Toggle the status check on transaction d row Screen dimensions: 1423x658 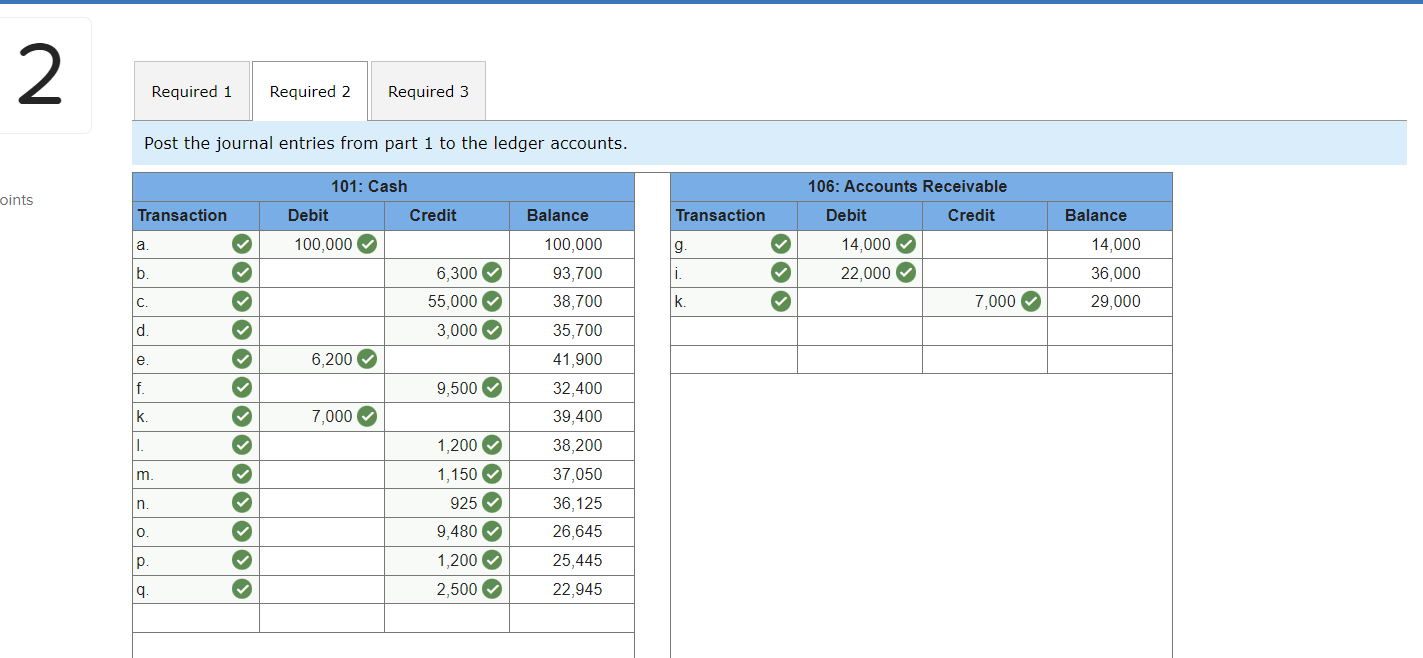[x=241, y=330]
